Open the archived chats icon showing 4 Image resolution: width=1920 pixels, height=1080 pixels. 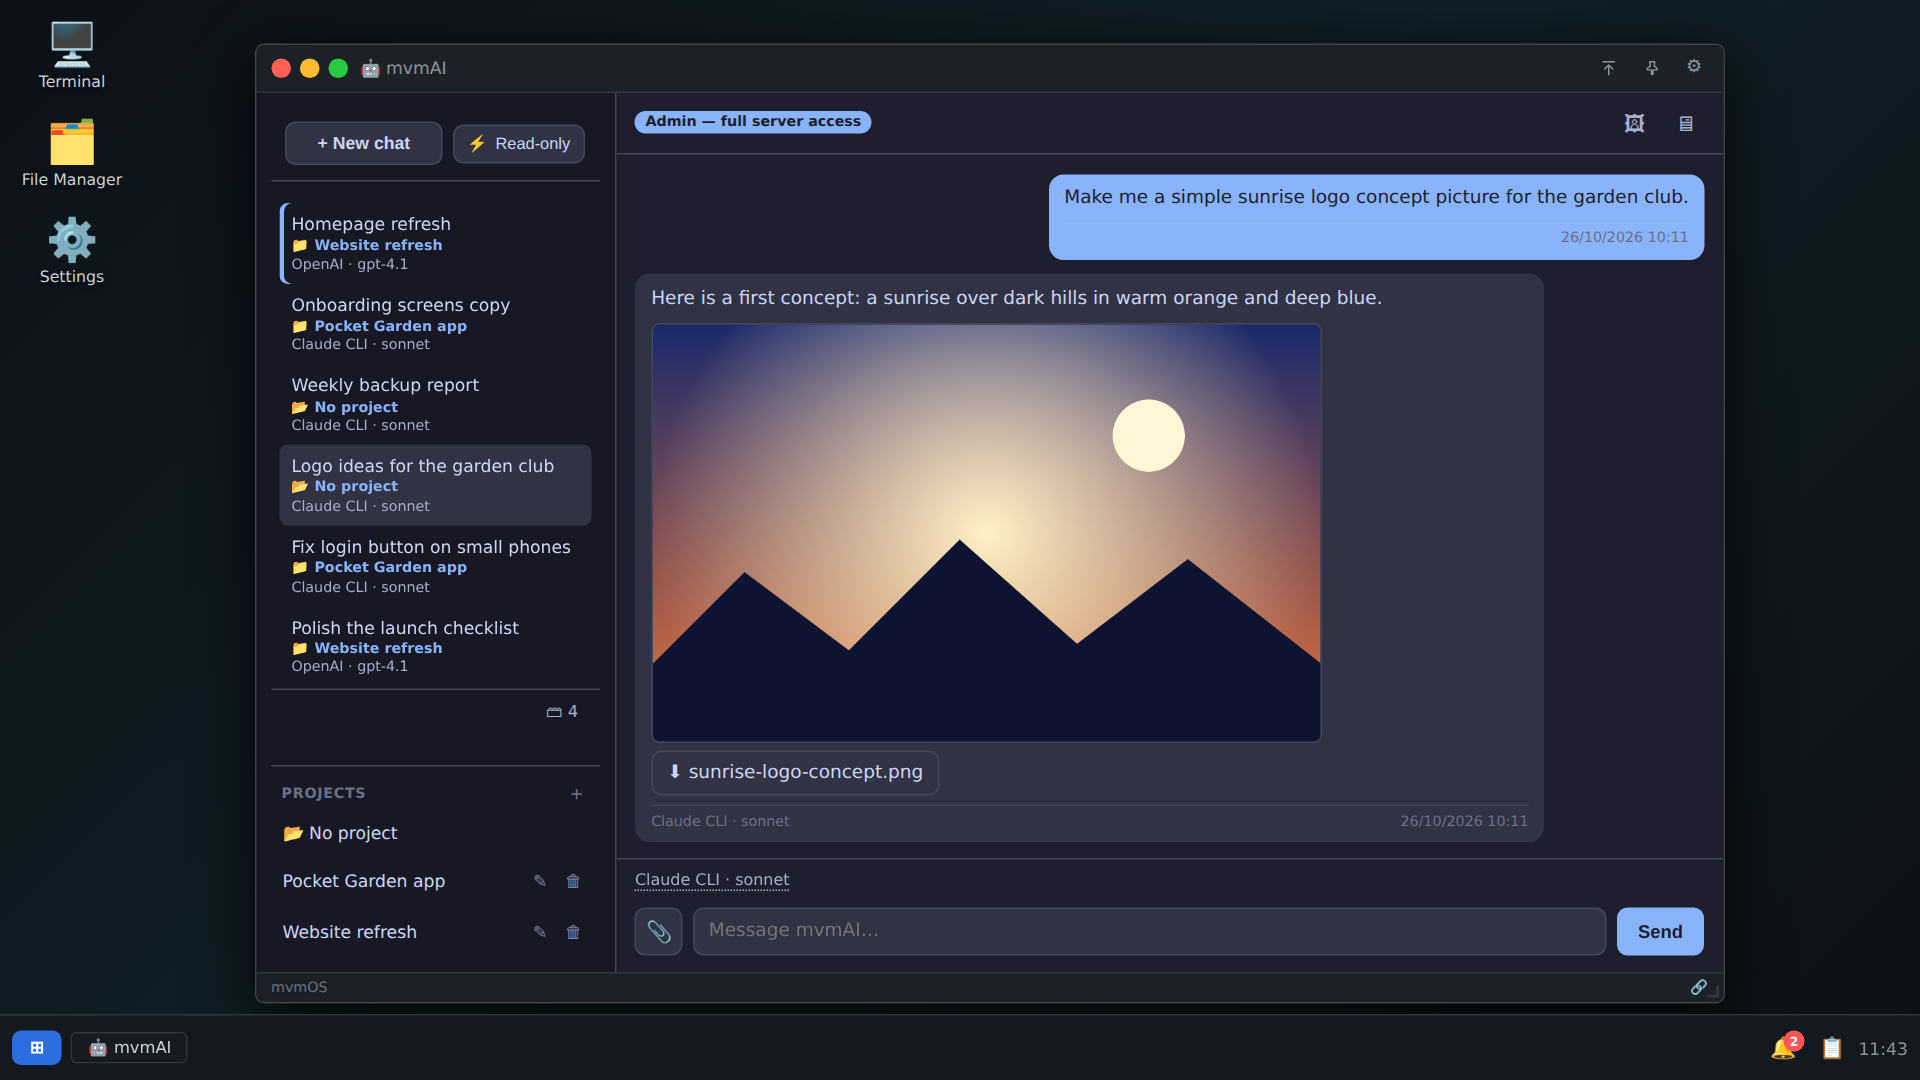(x=562, y=711)
